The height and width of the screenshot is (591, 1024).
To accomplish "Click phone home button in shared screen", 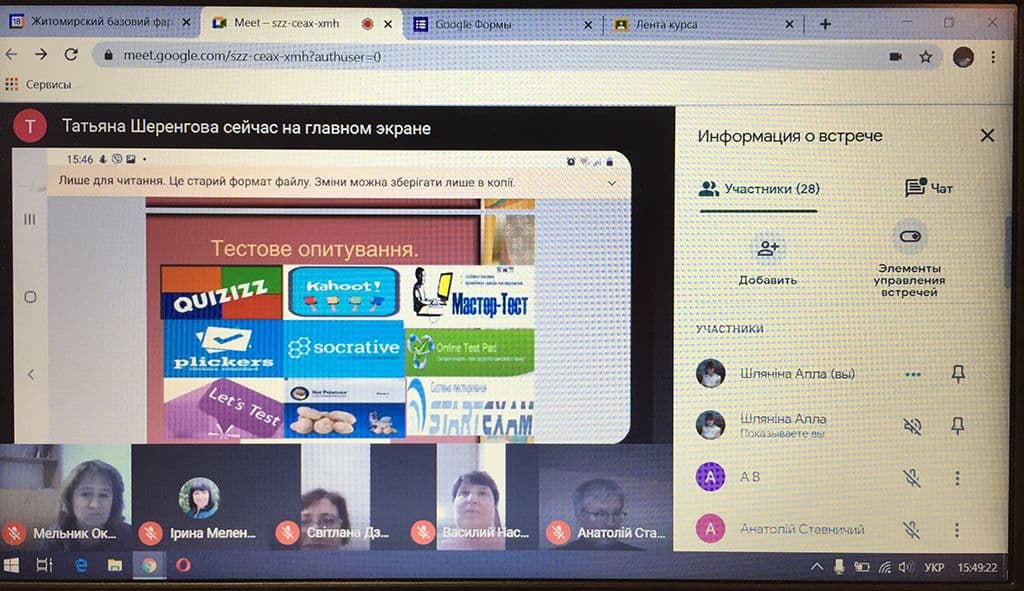I will pos(30,297).
